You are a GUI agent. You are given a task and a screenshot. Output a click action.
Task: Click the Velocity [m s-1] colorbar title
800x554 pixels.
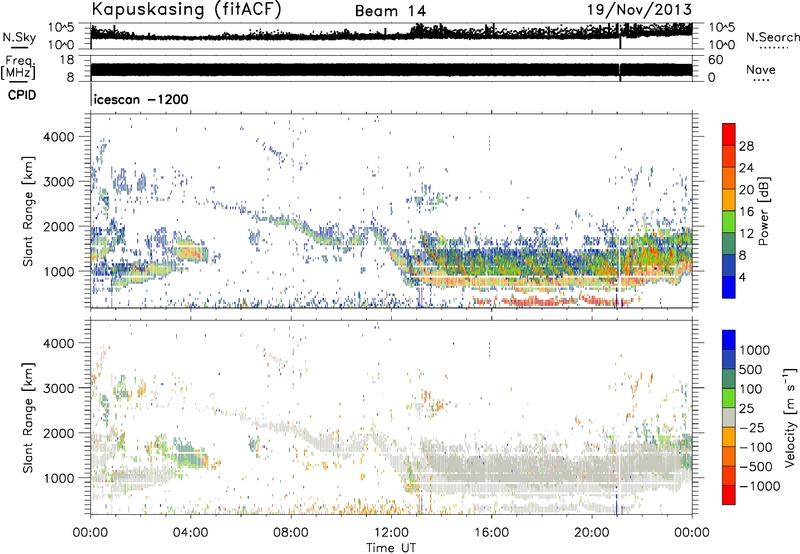tap(790, 417)
